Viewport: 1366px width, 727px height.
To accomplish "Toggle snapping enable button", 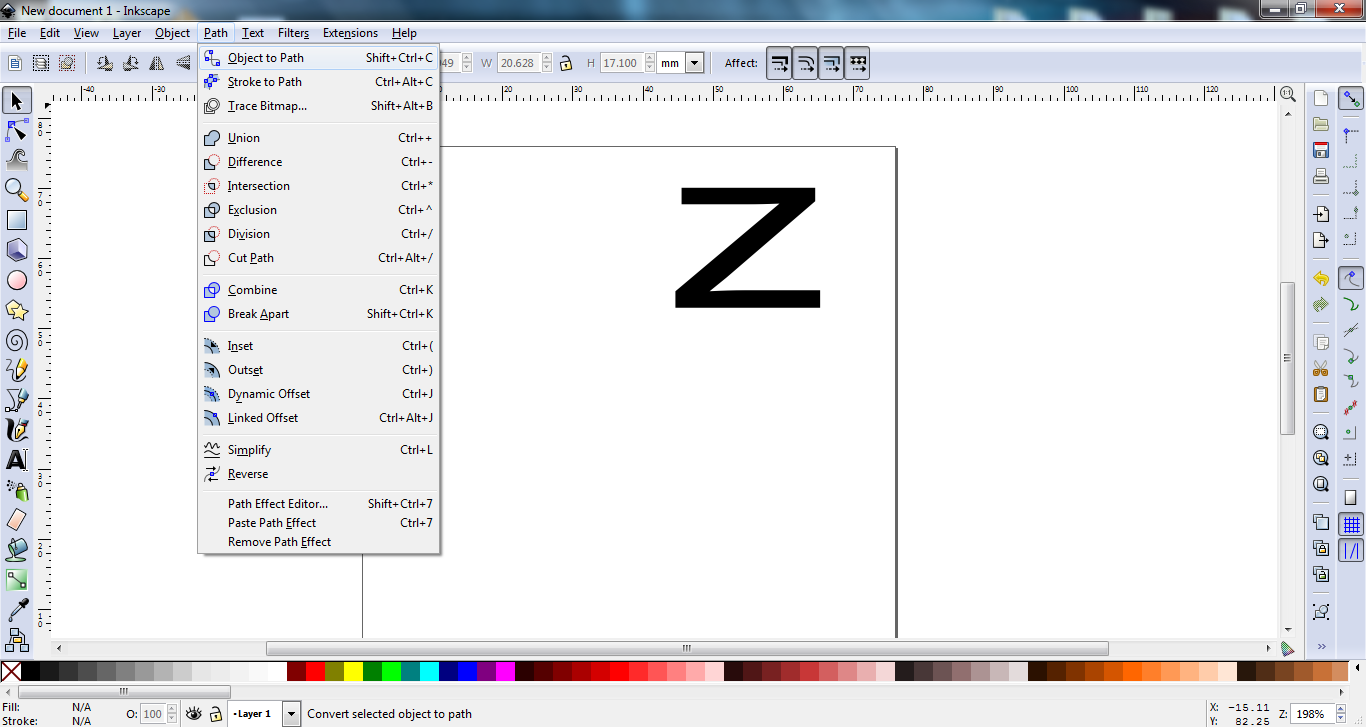I will pyautogui.click(x=1352, y=98).
